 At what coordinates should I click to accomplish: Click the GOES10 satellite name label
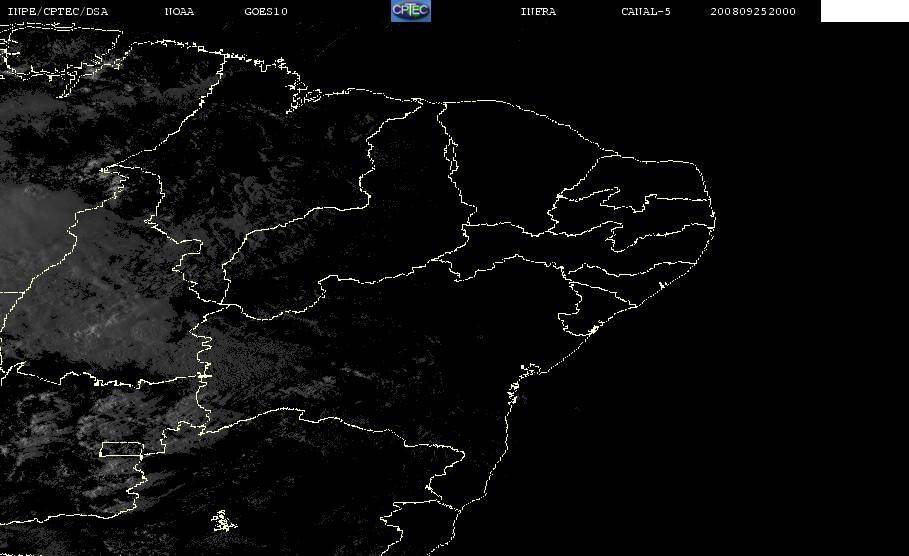point(266,11)
